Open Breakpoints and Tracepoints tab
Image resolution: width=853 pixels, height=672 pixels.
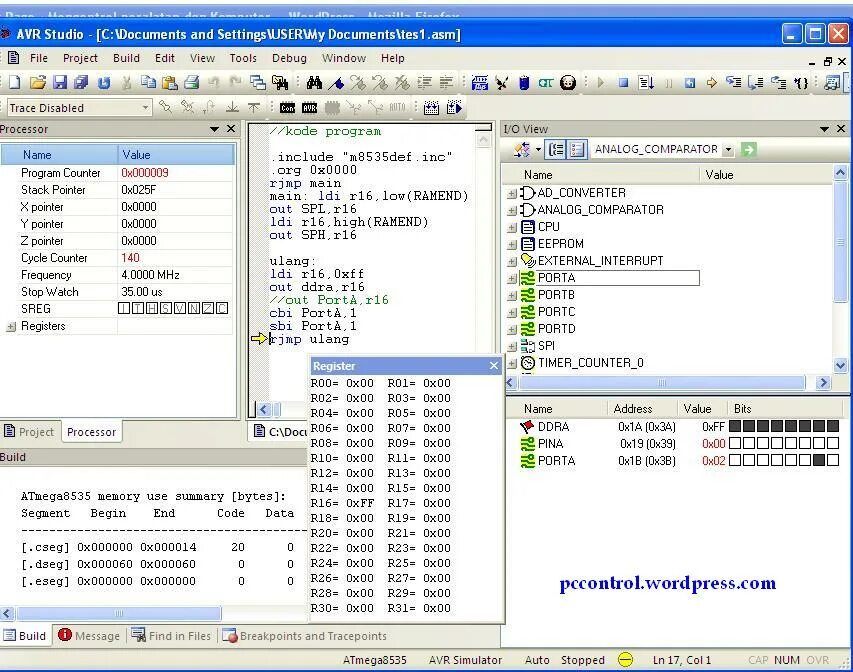coord(305,636)
